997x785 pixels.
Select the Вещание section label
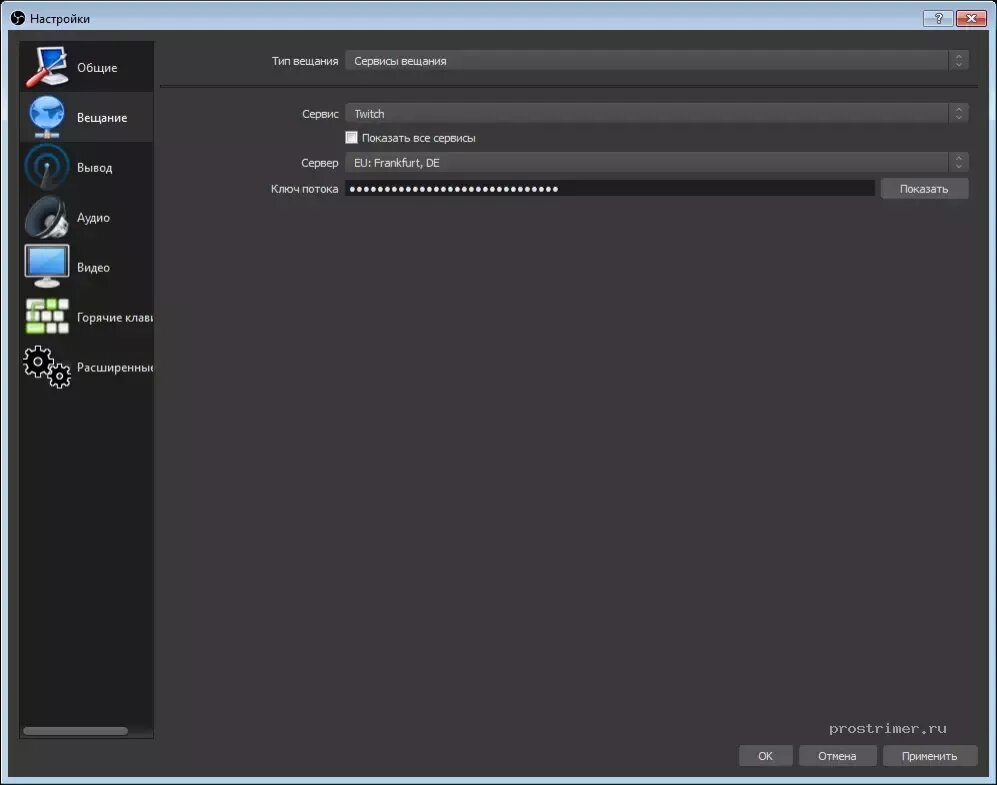click(102, 118)
